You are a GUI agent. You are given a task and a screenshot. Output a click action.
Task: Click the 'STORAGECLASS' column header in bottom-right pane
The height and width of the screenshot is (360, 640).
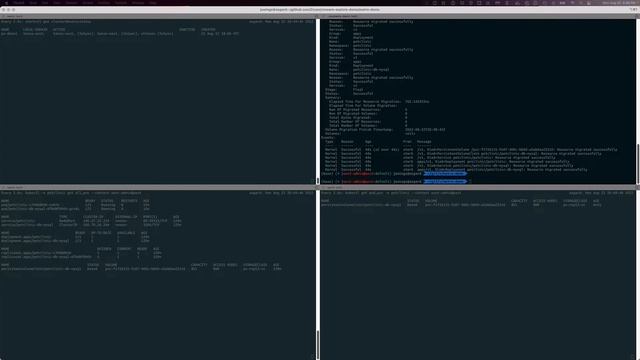tap(575, 201)
